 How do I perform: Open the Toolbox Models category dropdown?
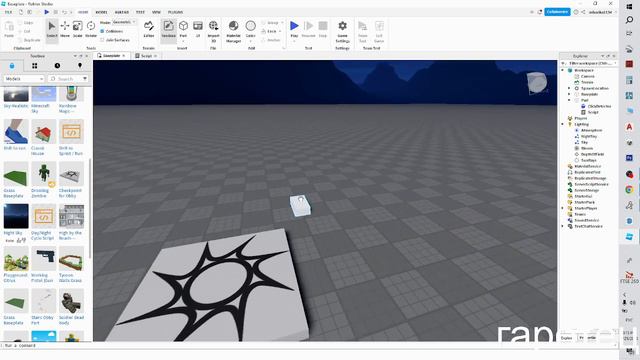[x=24, y=78]
